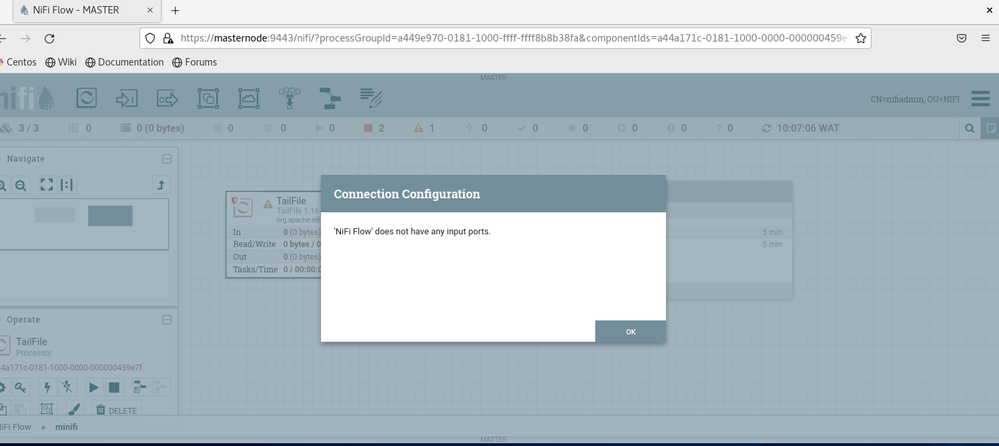The height and width of the screenshot is (446, 999).
Task: Disable component with crossed lightning icon
Action: pos(67,387)
